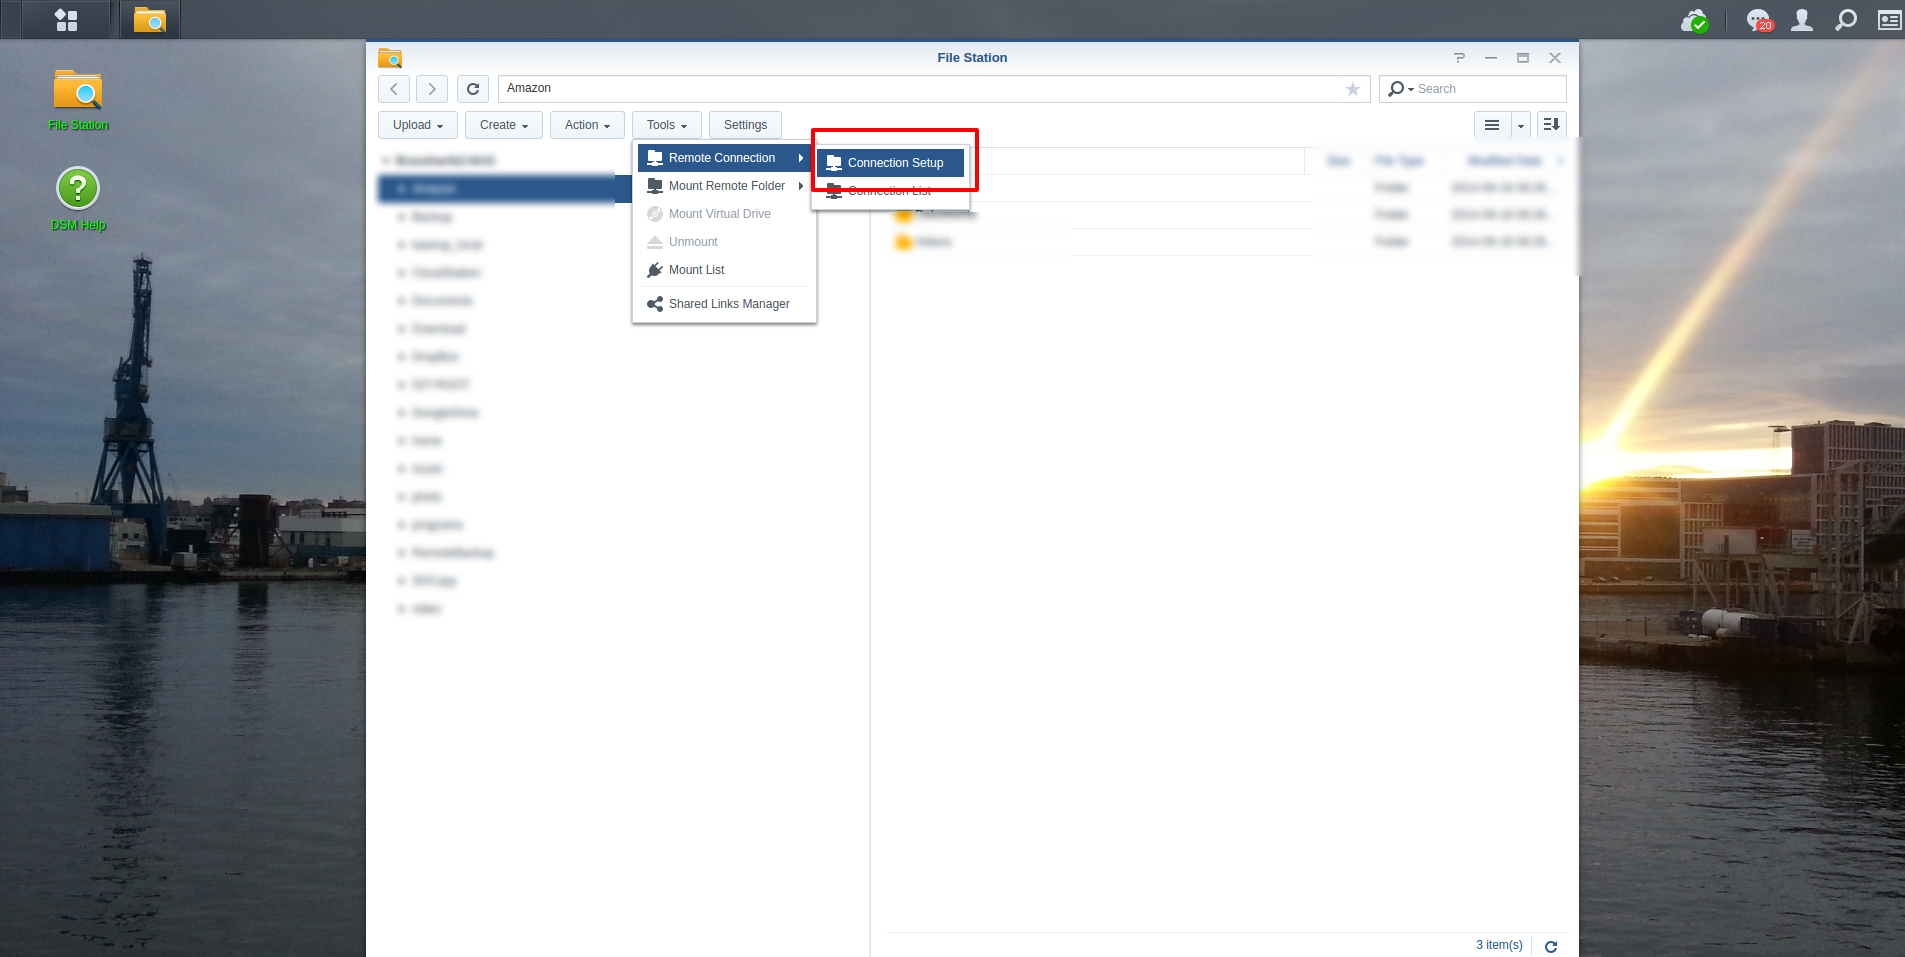Open the Action dropdown
This screenshot has height=957, width=1905.
pyautogui.click(x=587, y=125)
